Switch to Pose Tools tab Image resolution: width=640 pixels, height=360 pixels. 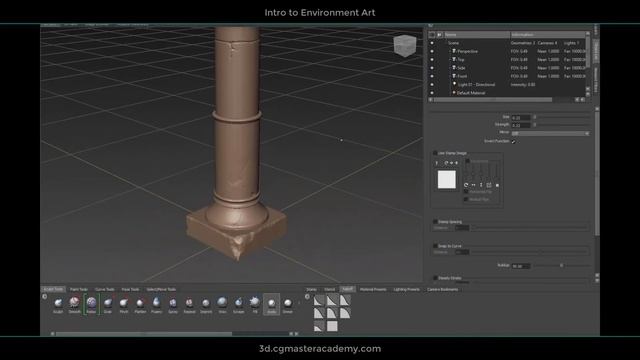click(x=130, y=289)
